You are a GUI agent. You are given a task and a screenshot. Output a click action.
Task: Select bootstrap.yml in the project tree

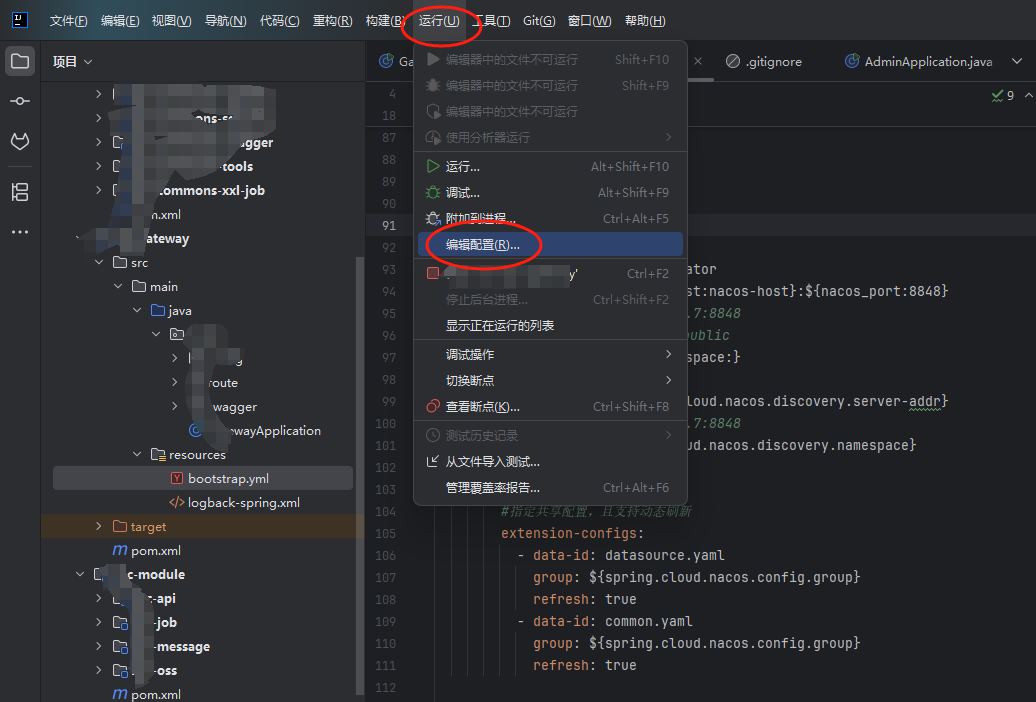click(x=203, y=479)
